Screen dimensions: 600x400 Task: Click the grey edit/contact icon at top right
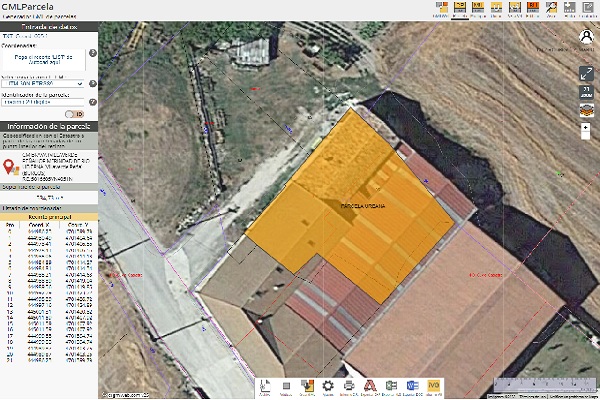pos(588,8)
